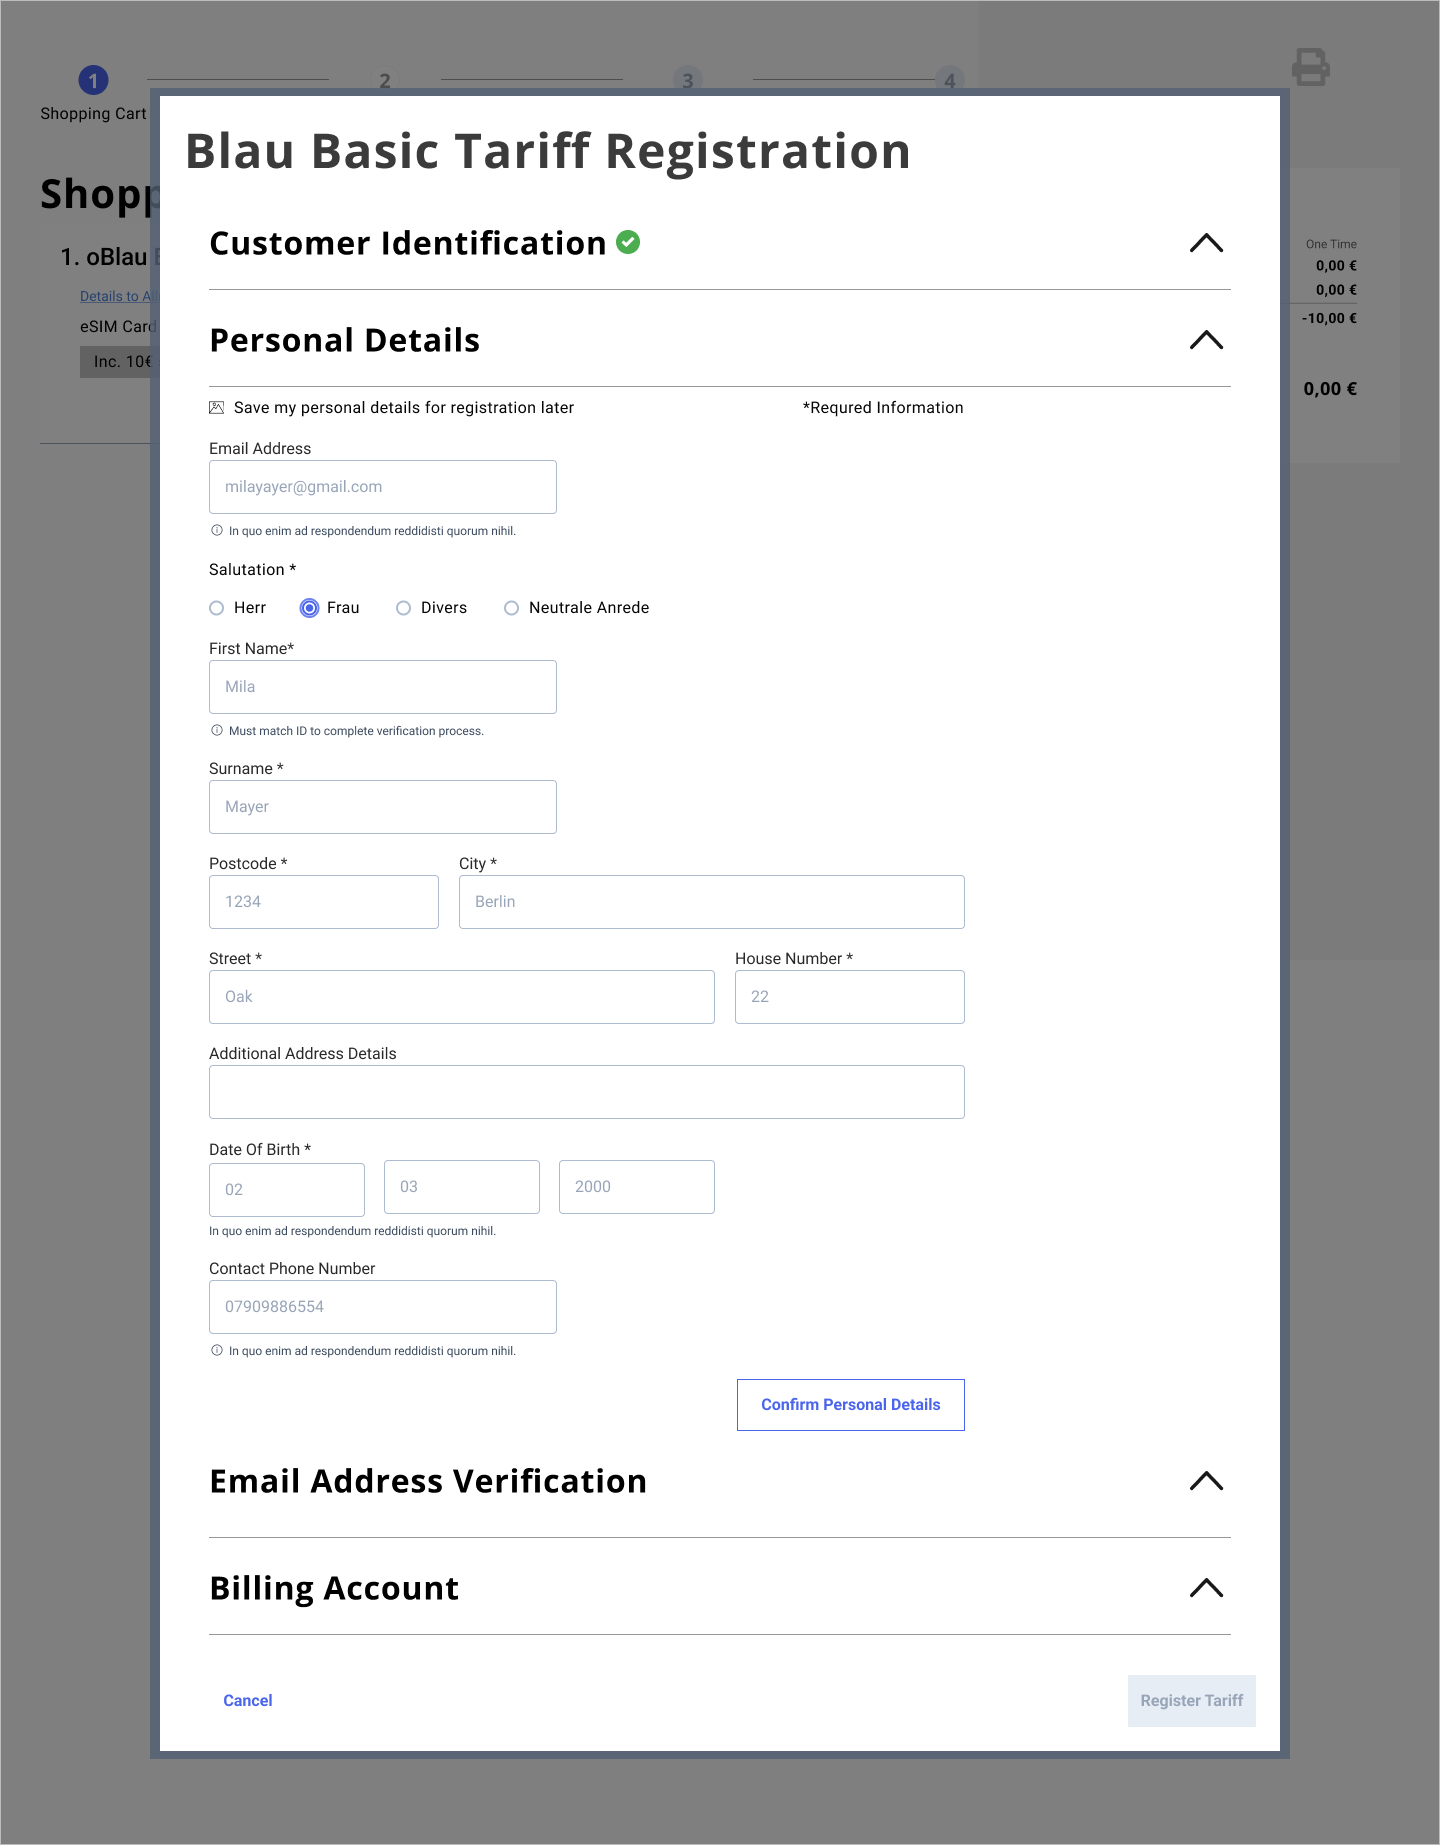Viewport: 1440px width, 1845px height.
Task: Click the green verified checkmark icon
Action: (x=628, y=242)
